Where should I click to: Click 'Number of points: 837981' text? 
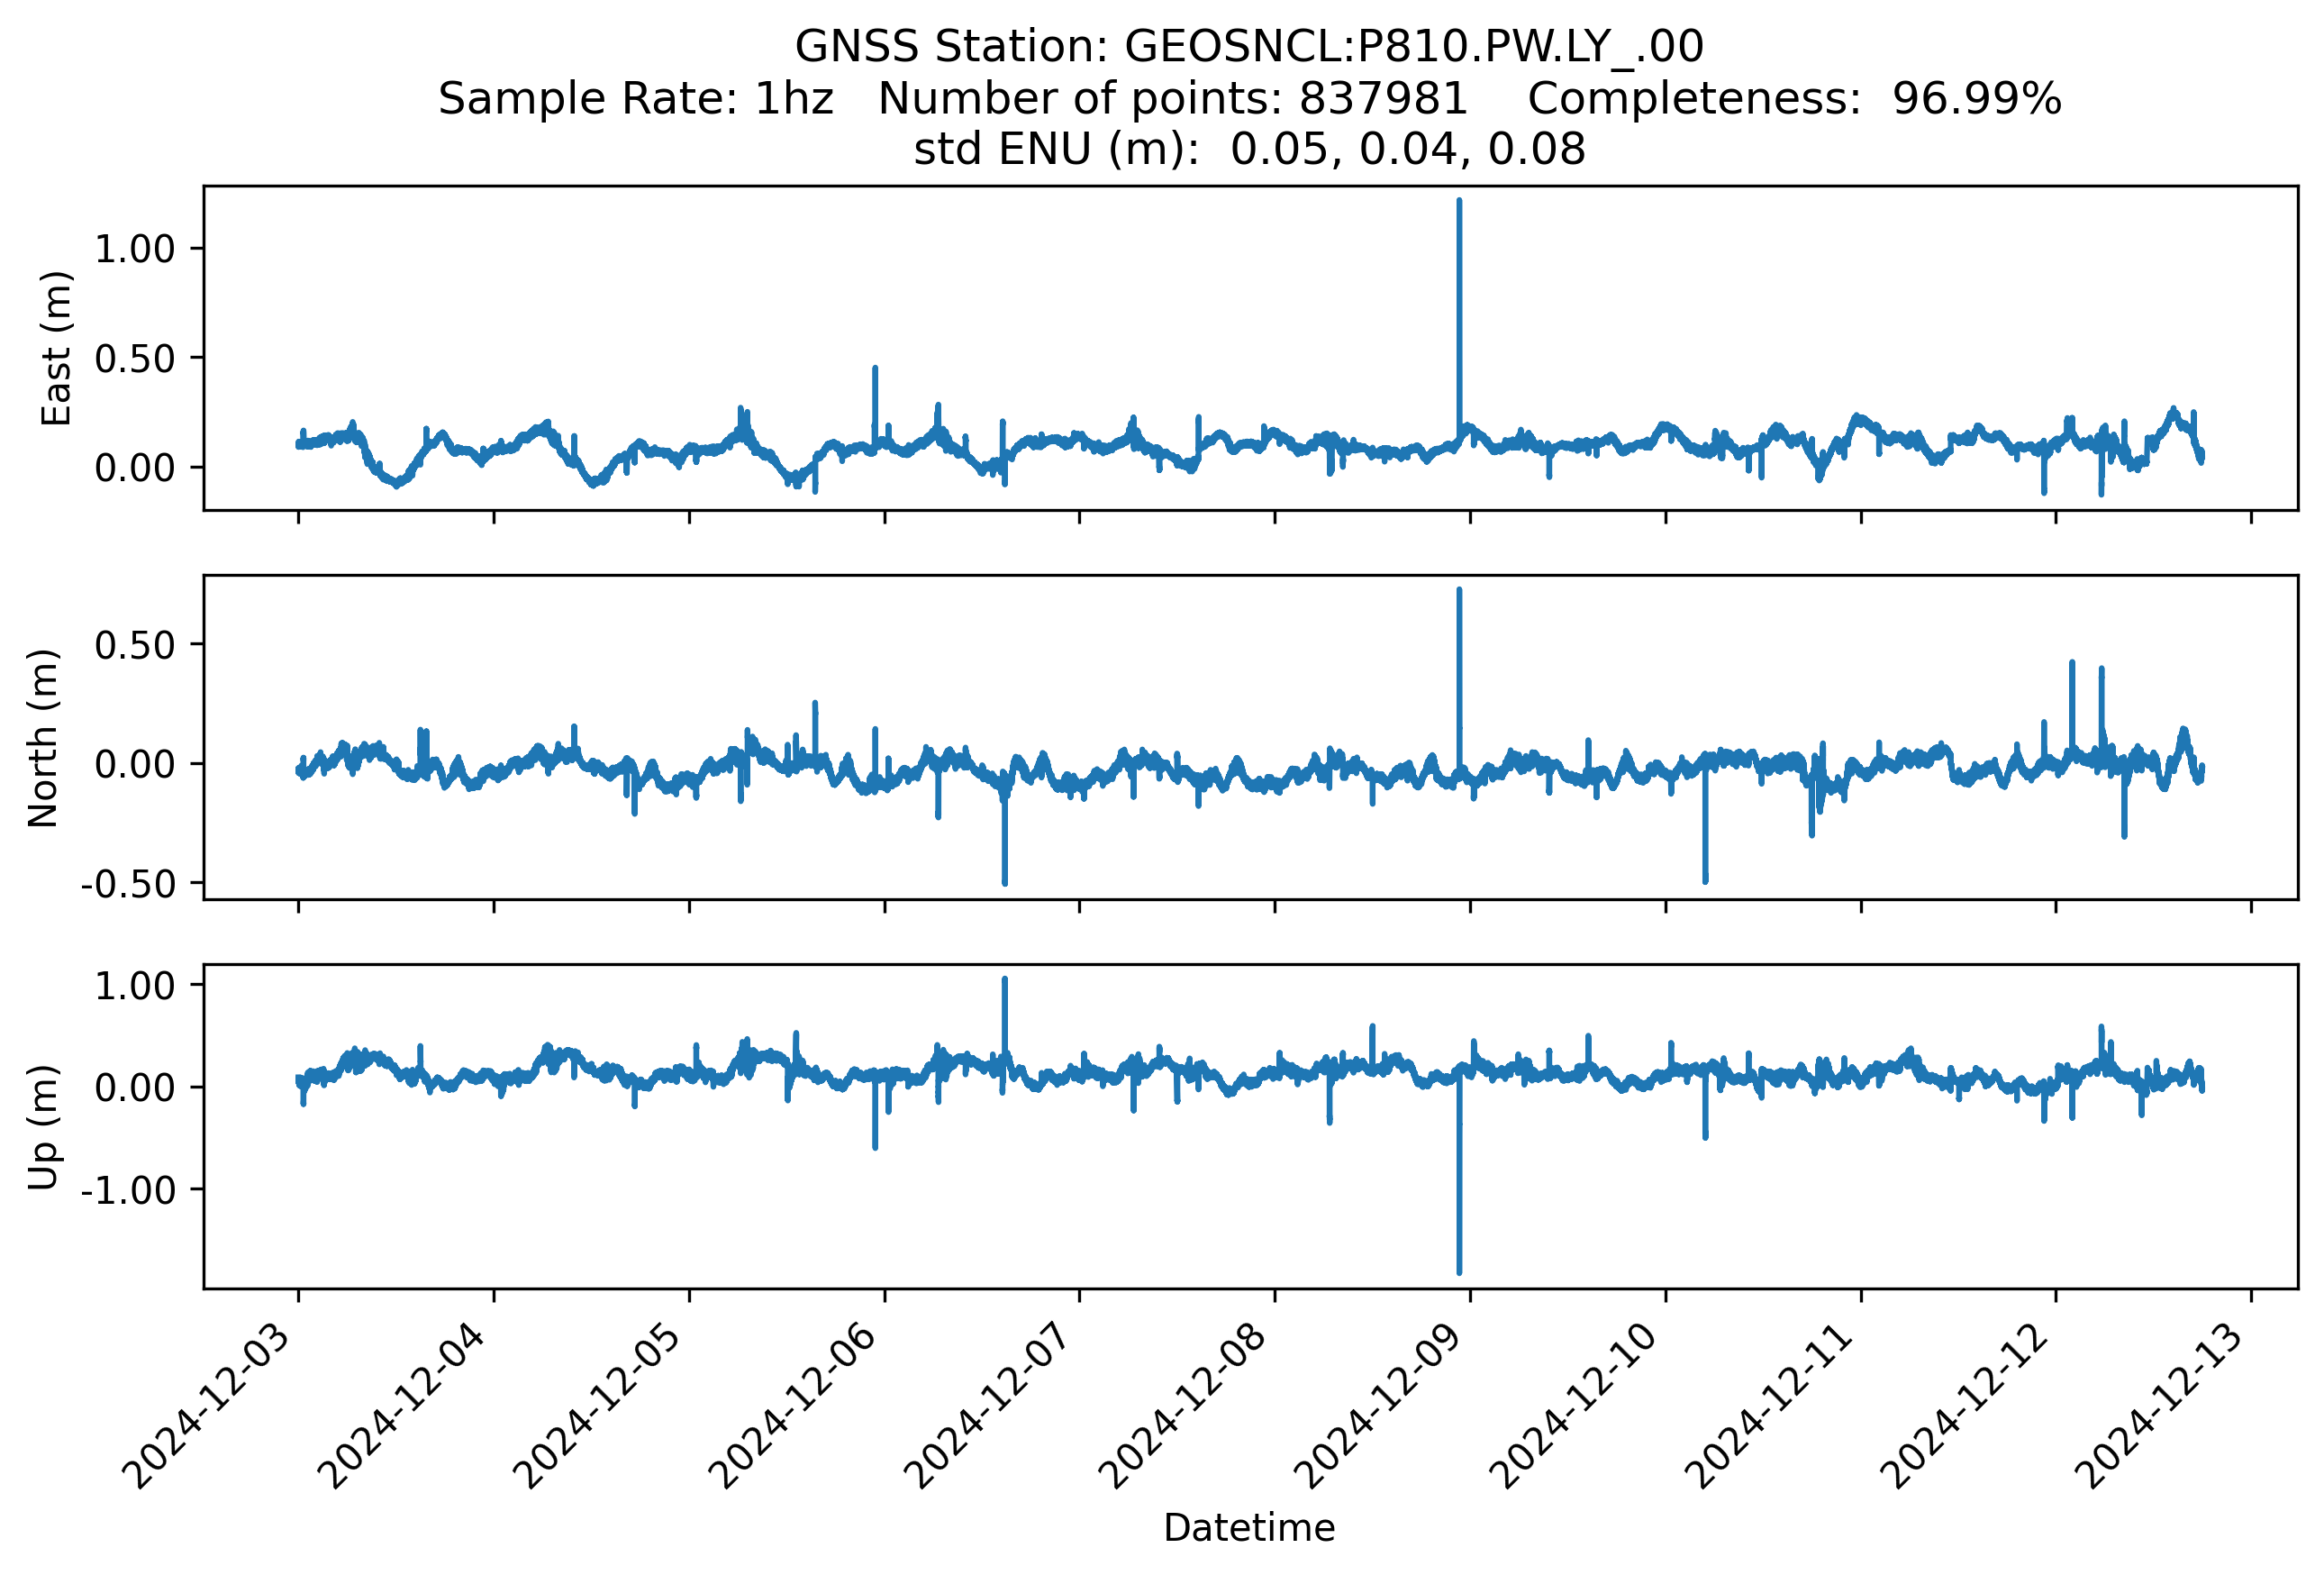[x=1173, y=98]
